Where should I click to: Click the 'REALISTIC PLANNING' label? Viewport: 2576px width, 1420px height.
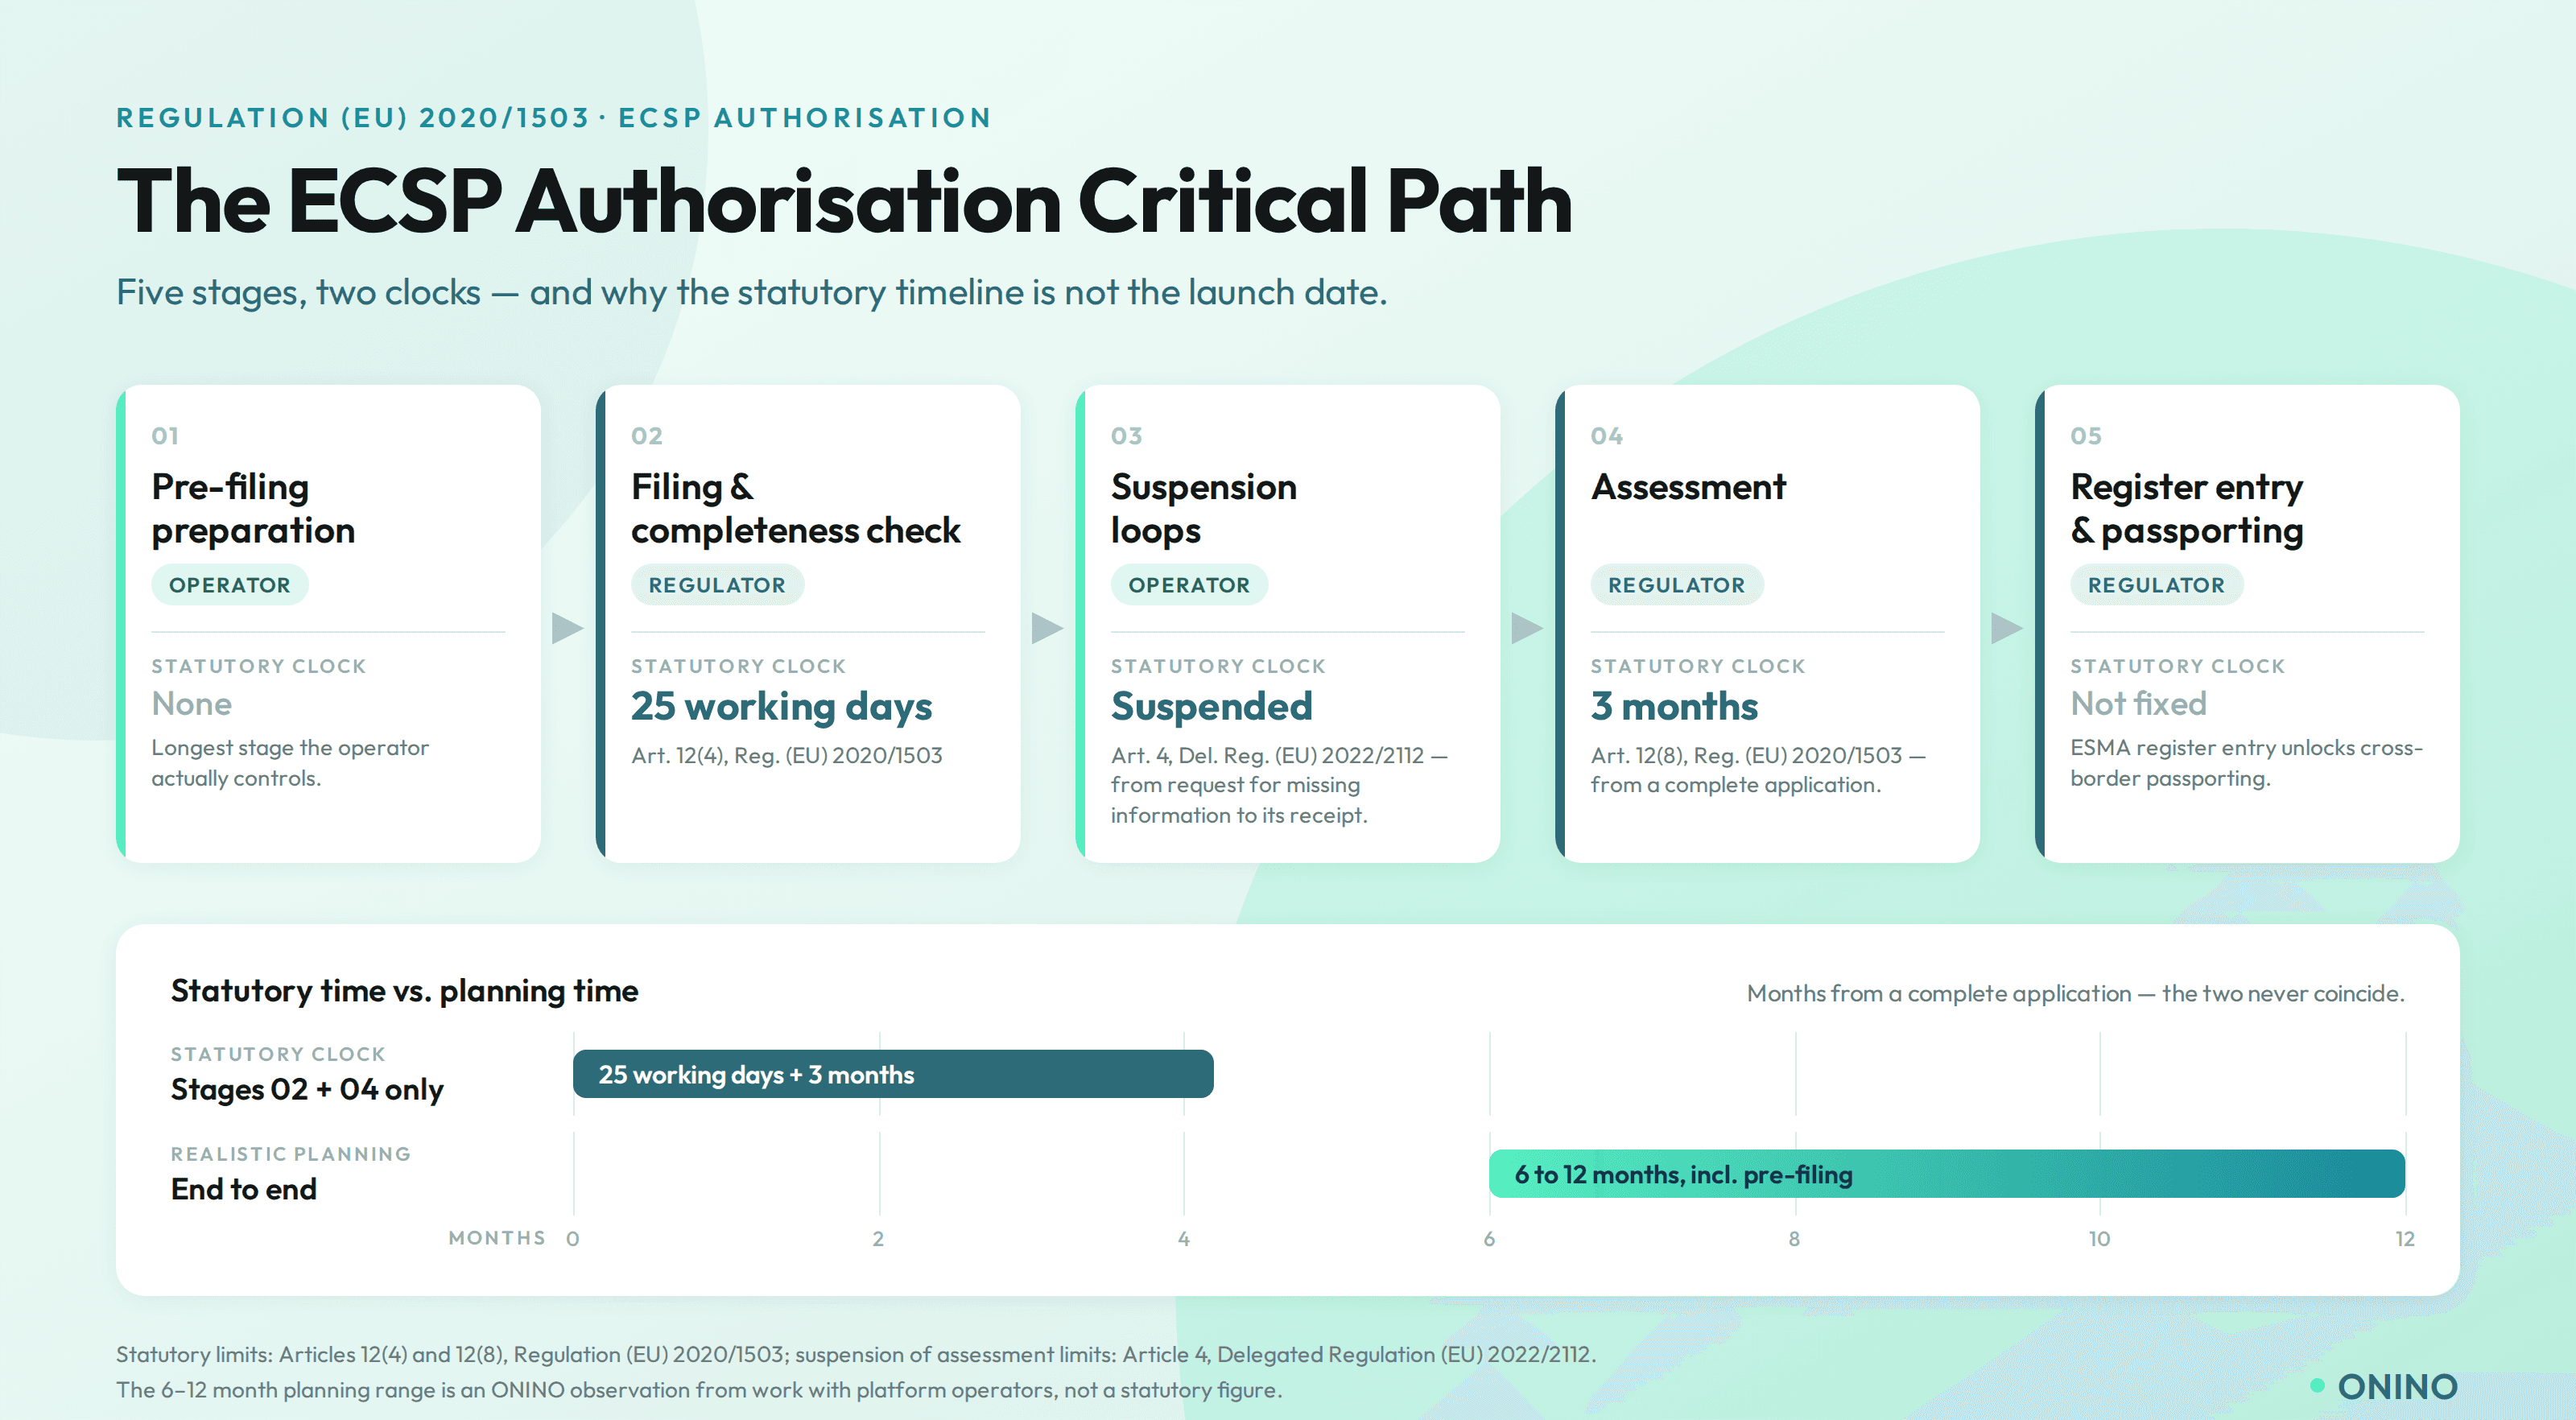pos(291,1154)
